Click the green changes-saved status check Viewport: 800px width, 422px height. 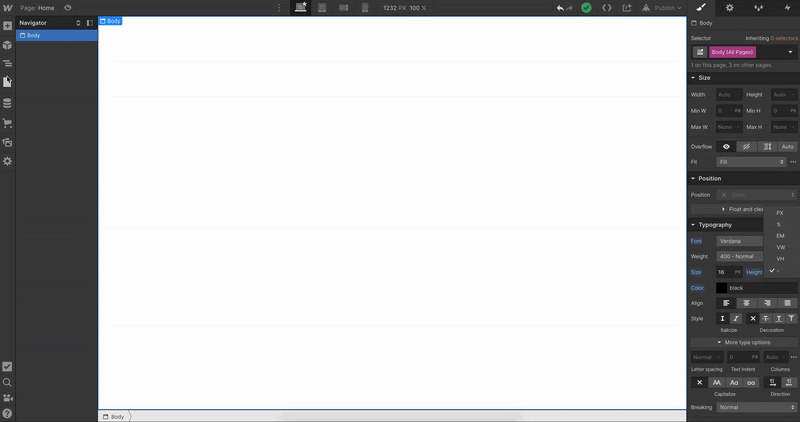(586, 8)
